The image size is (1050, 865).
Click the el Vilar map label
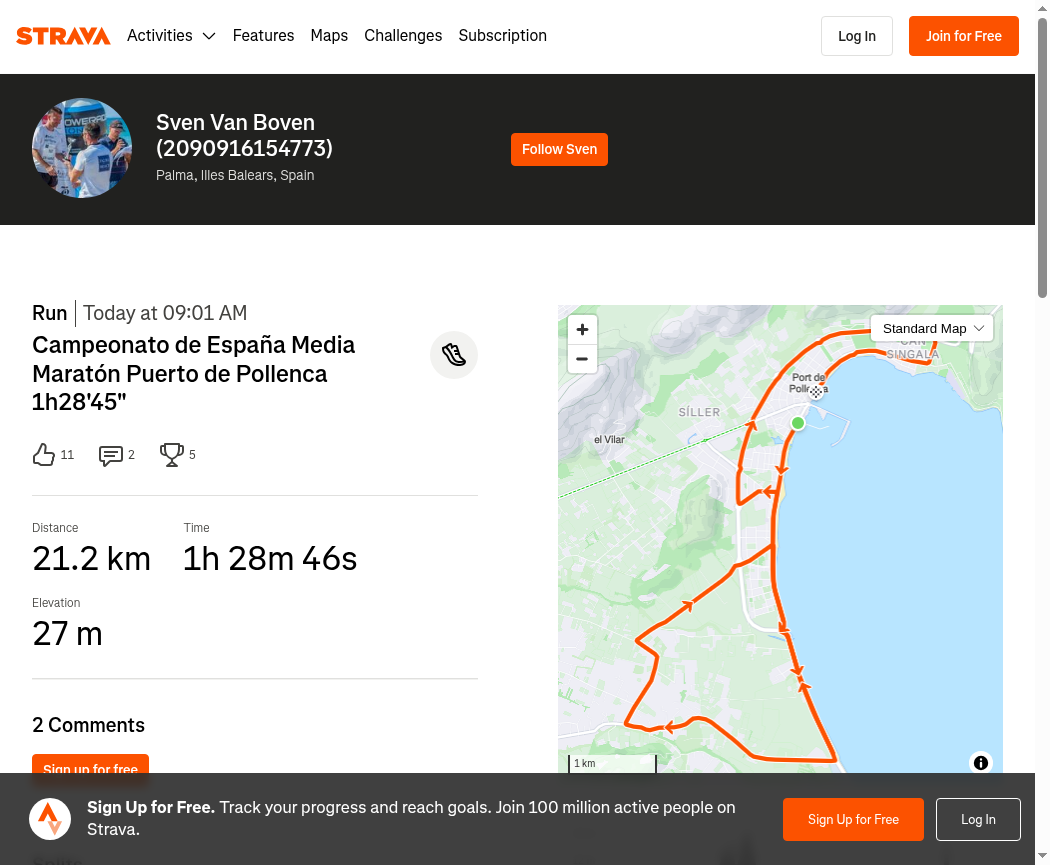click(609, 440)
